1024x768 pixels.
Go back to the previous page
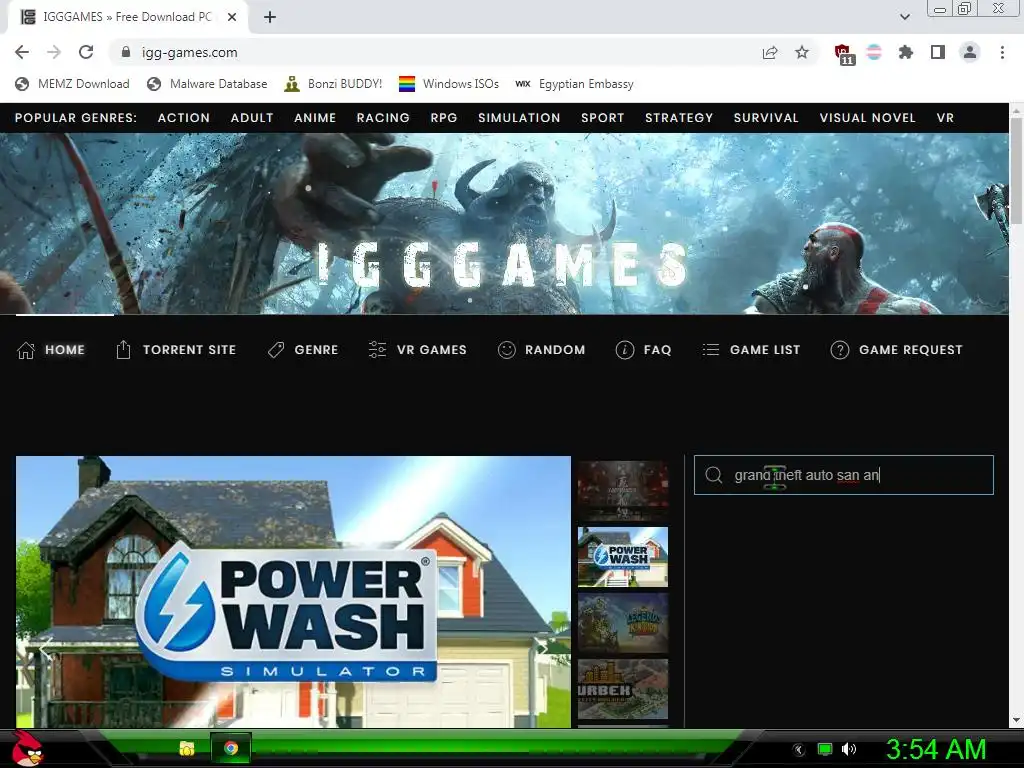coord(22,52)
